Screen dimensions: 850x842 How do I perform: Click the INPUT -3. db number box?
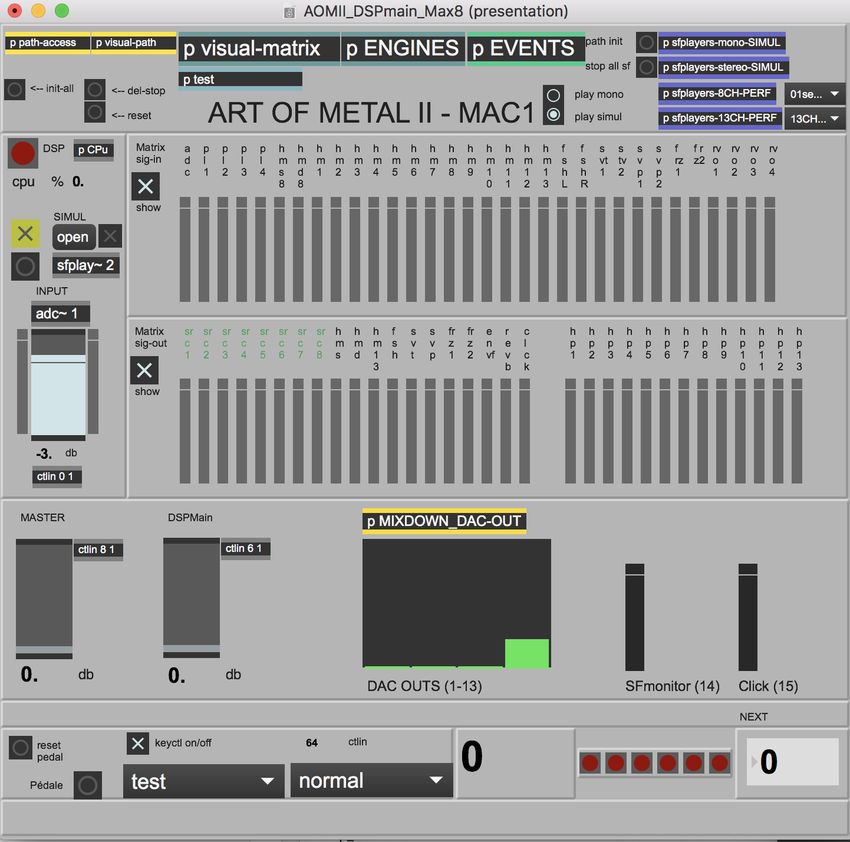coord(43,453)
